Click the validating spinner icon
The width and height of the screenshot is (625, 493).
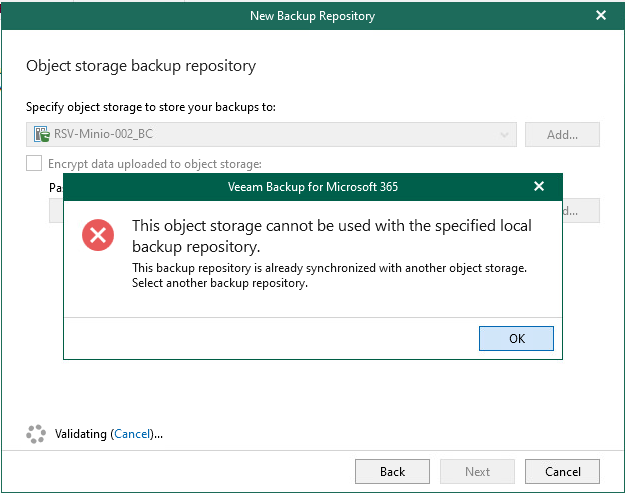point(36,434)
